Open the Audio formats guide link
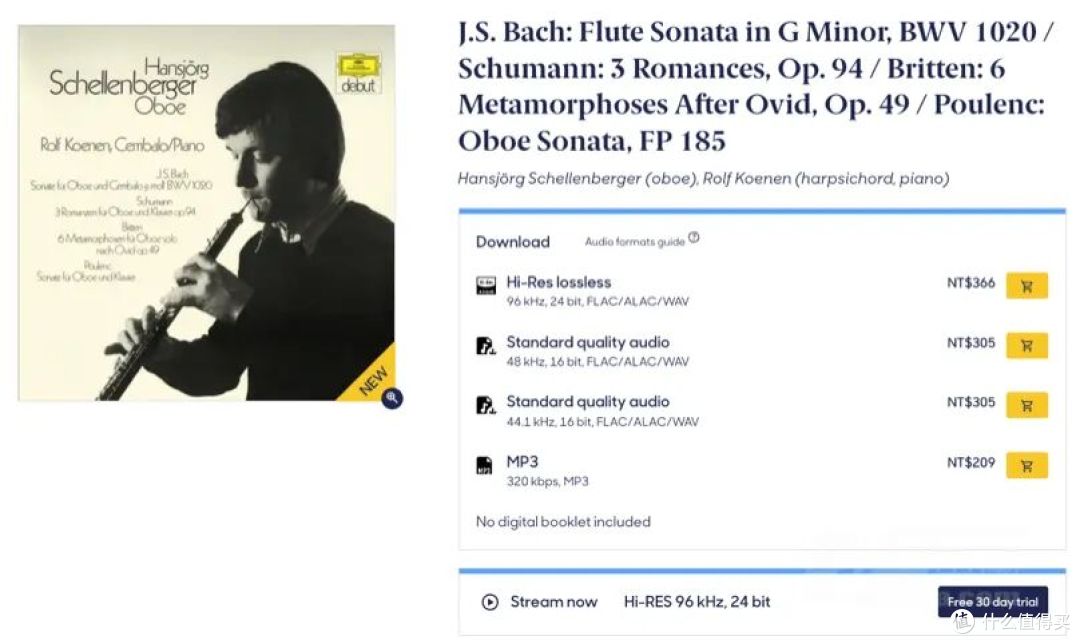 pyautogui.click(x=634, y=242)
